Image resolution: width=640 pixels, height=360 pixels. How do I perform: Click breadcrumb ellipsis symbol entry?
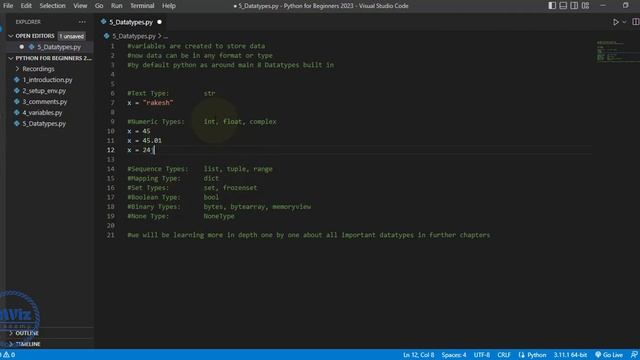[165, 36]
